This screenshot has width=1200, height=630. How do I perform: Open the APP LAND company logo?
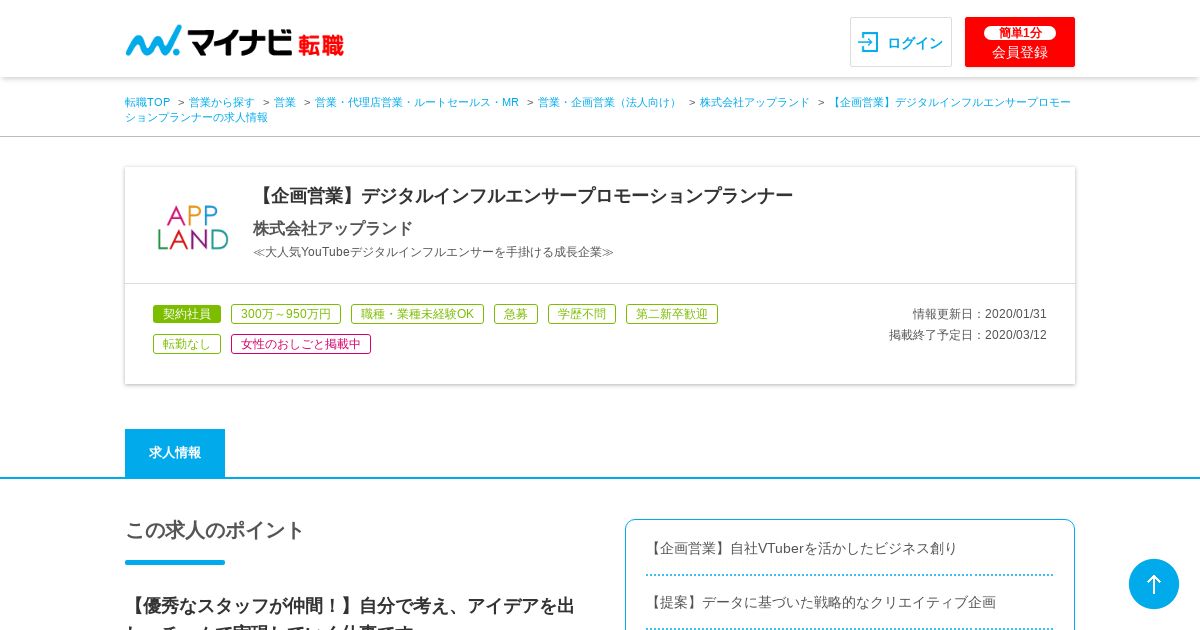[193, 227]
